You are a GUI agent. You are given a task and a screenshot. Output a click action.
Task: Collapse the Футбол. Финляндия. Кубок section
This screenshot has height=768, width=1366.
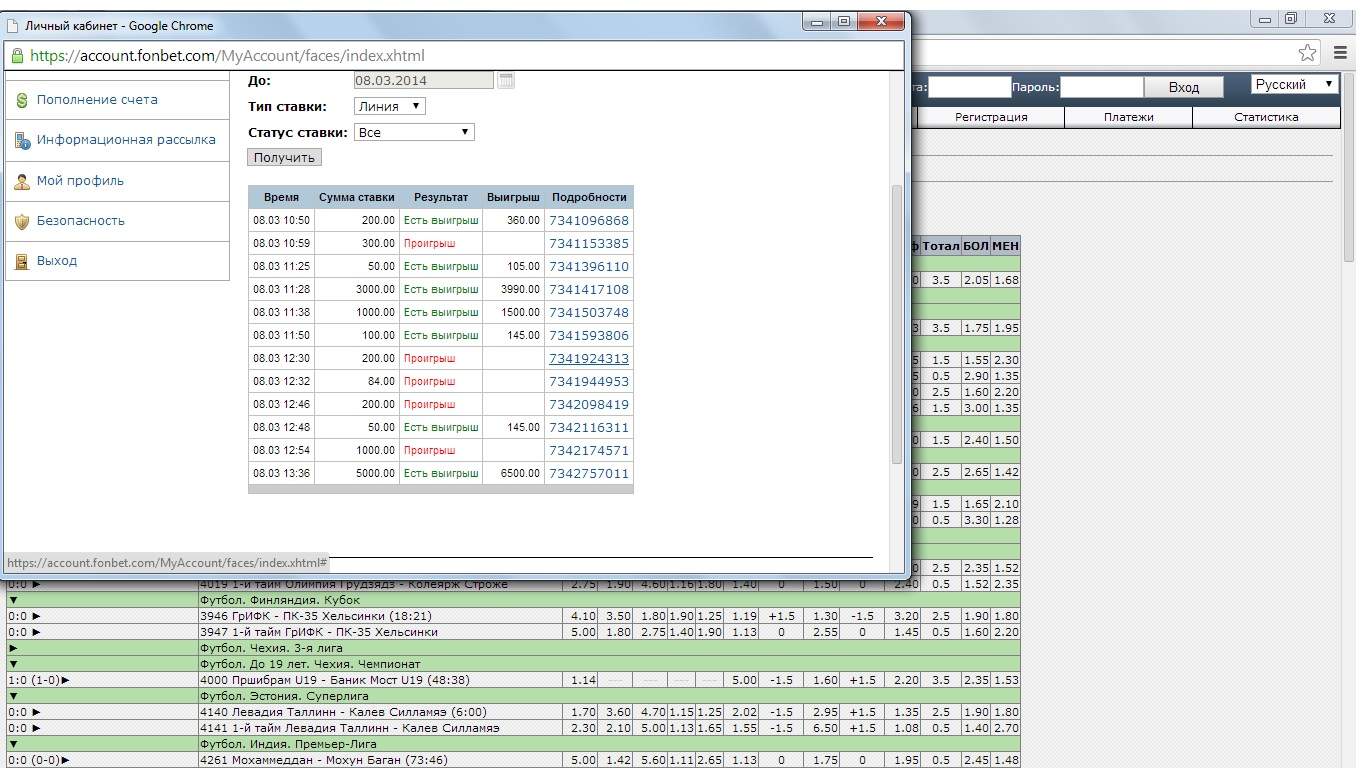coord(14,600)
